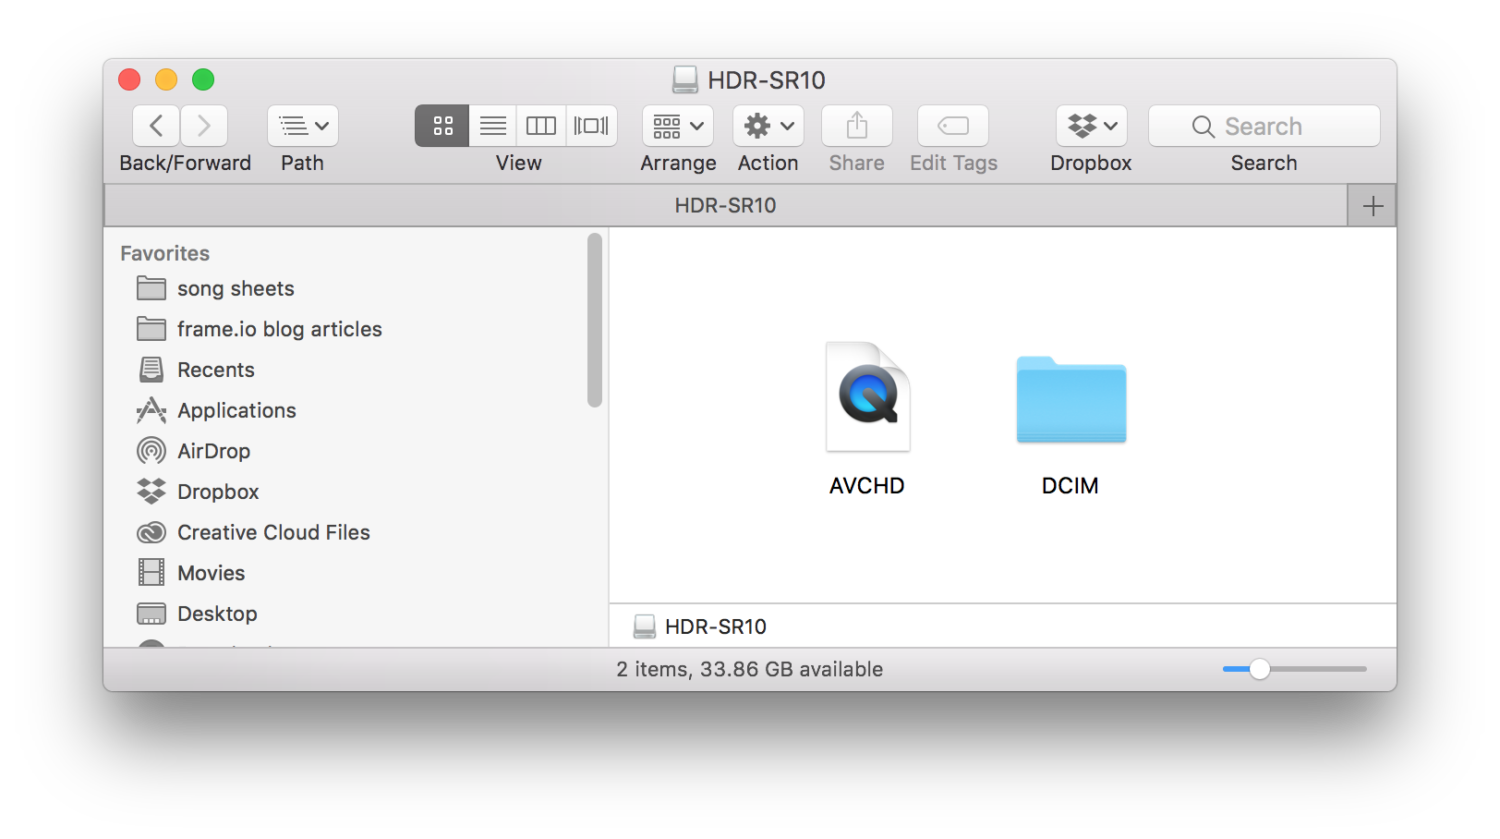Image resolution: width=1500 pixels, height=839 pixels.
Task: Open the Action gear menu
Action: pos(768,126)
